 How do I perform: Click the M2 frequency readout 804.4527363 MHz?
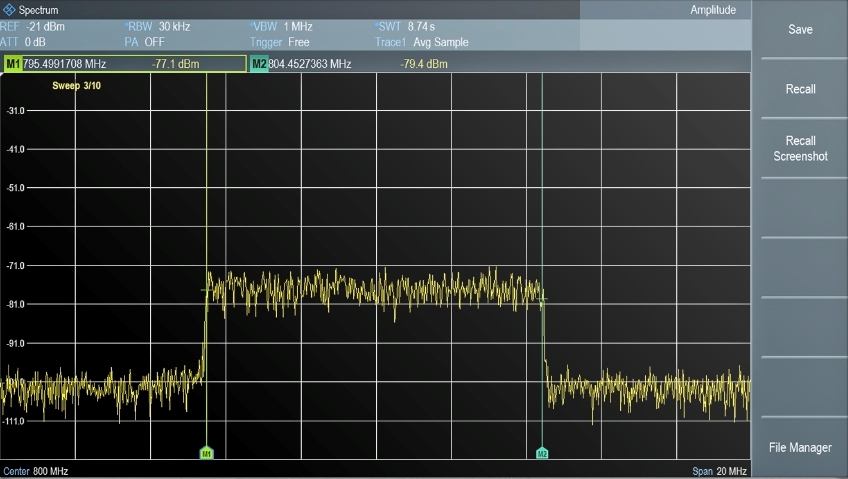(x=310, y=64)
